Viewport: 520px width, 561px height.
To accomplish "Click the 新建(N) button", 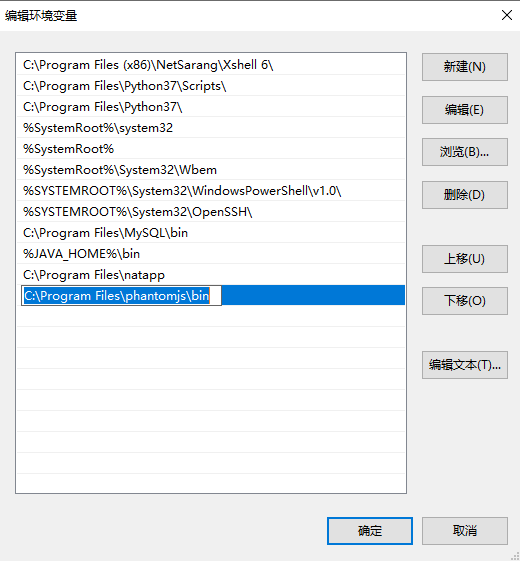I will click(465, 67).
